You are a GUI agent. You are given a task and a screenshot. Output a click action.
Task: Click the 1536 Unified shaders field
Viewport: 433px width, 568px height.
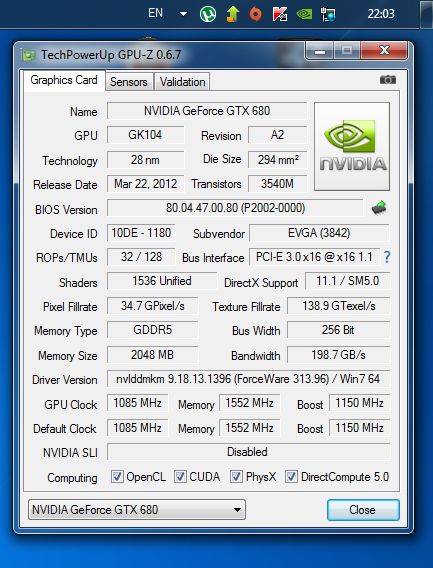[x=162, y=281]
